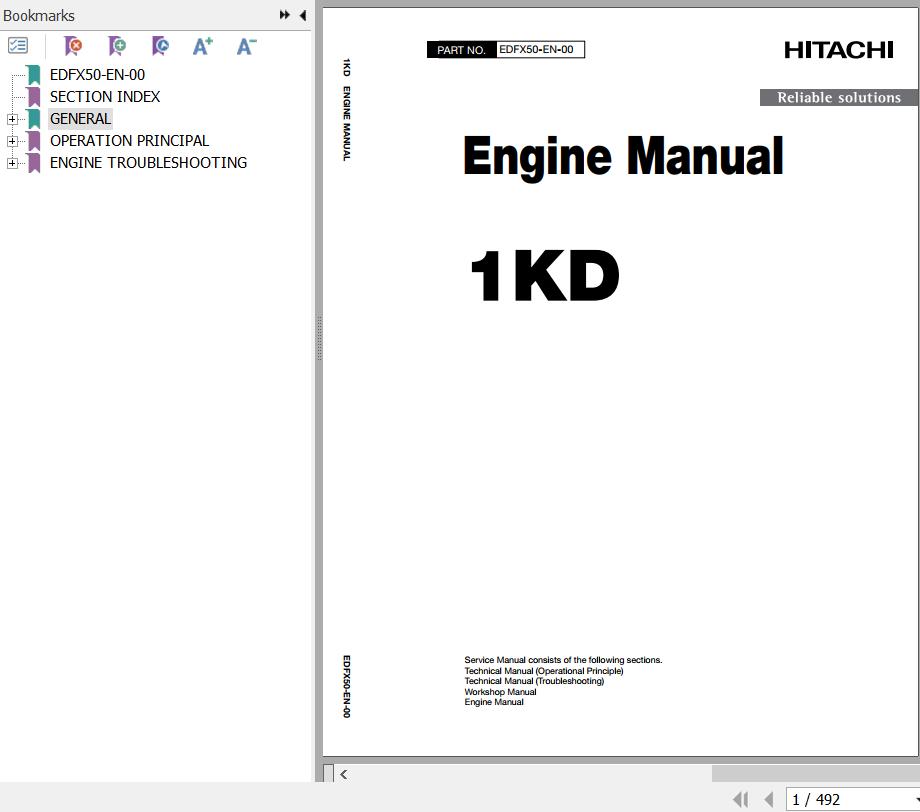Select the GENERAL bookmark
The image size is (920, 812).
tap(80, 119)
